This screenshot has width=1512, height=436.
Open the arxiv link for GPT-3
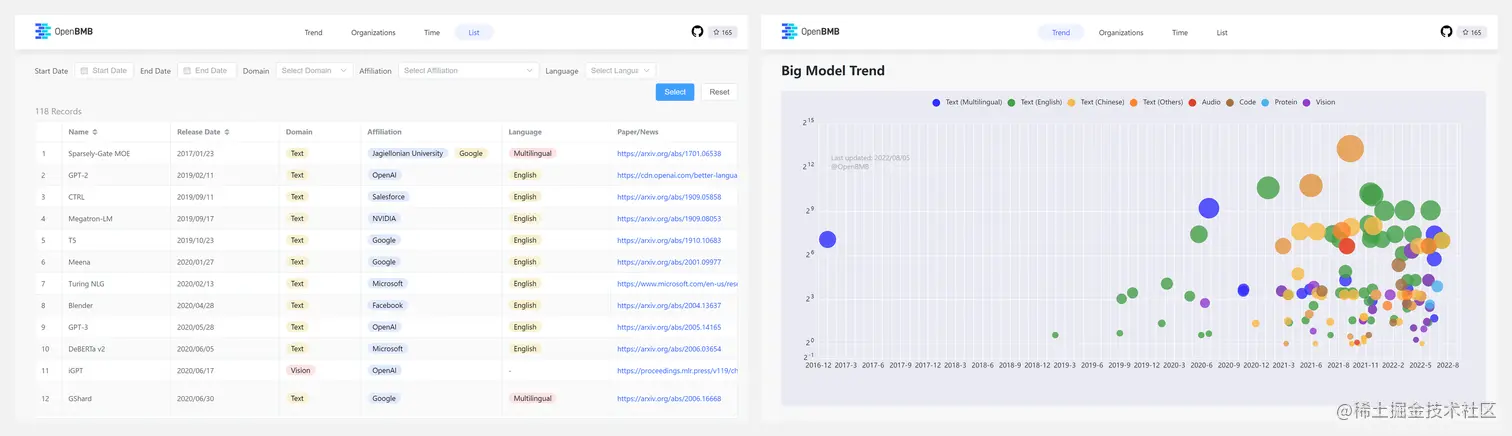[x=669, y=327]
